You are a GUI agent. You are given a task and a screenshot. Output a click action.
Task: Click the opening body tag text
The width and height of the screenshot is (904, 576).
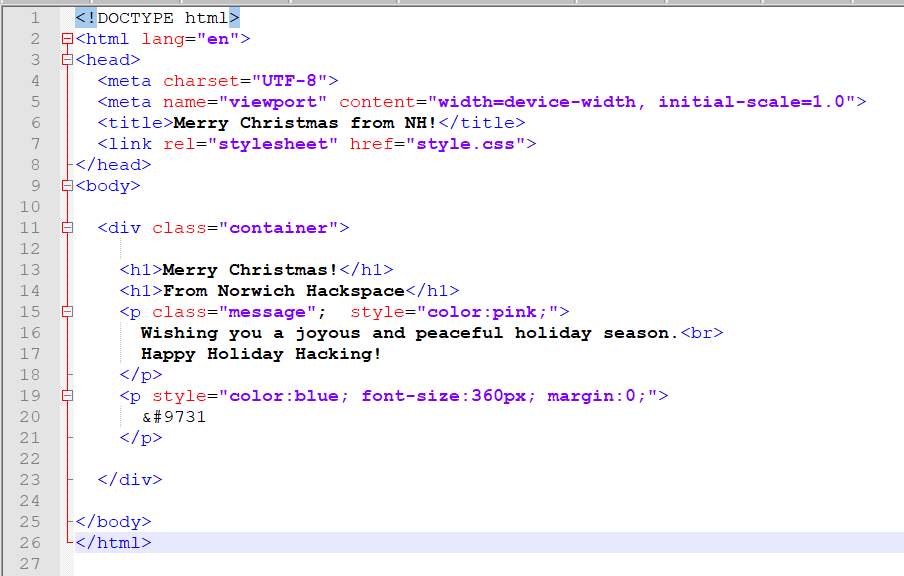pos(108,186)
